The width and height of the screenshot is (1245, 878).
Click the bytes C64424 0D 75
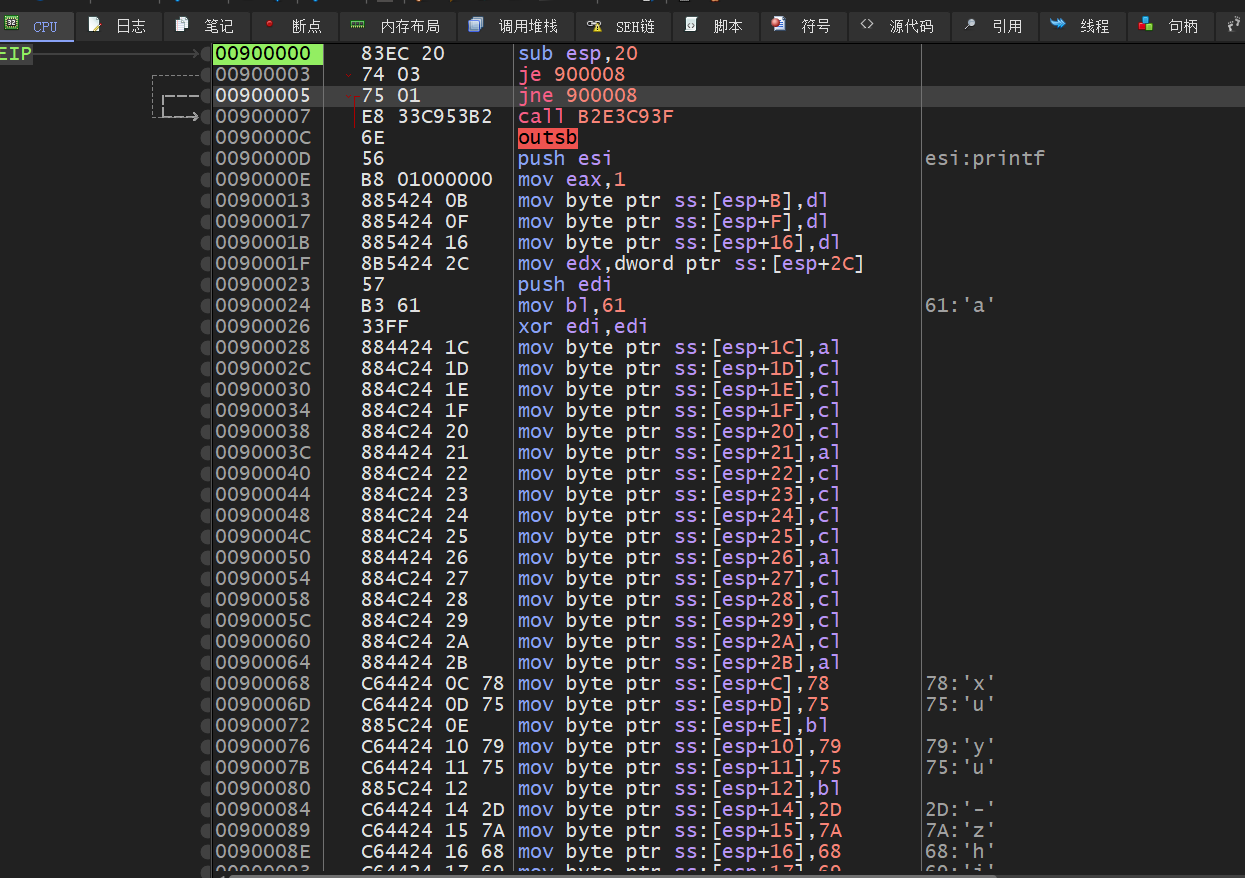coord(433,704)
